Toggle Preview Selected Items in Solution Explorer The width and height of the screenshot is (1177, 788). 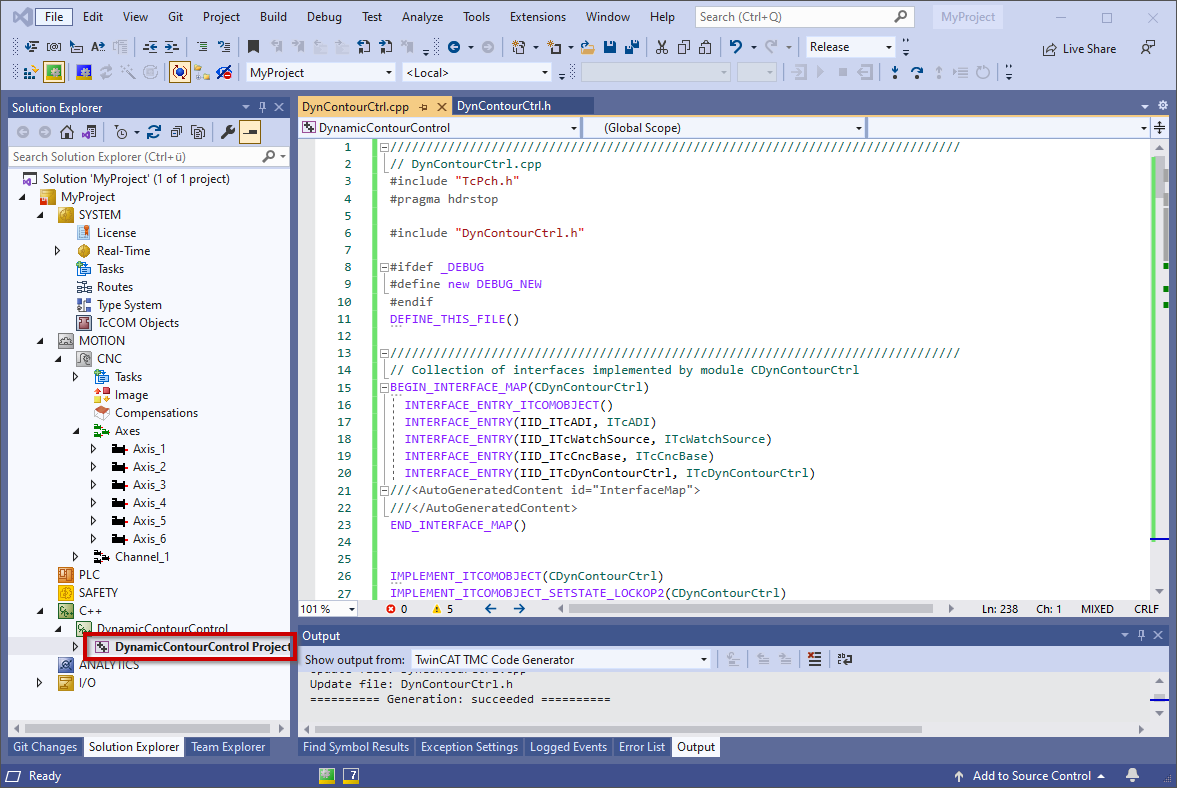[x=249, y=132]
